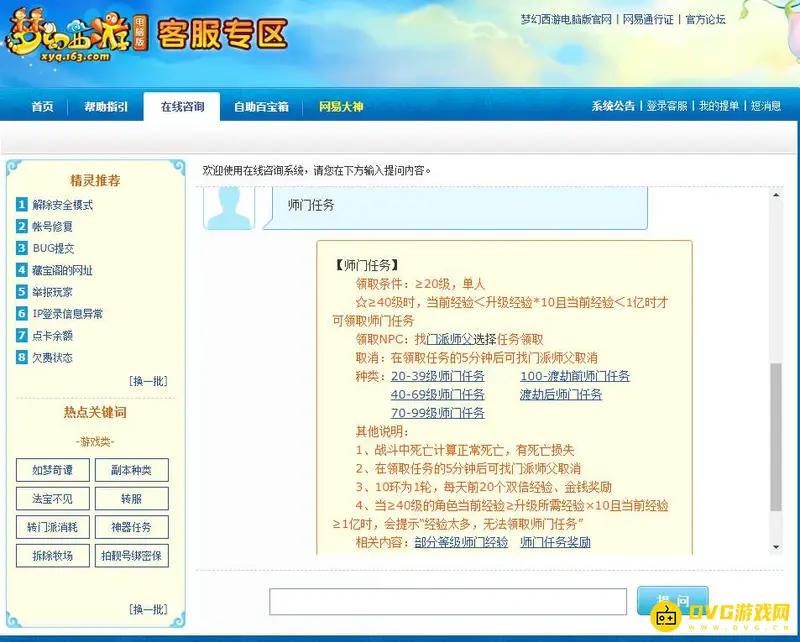Screen dimensions: 800x642
Task: Click the 登录客服 link
Action: [x=667, y=106]
